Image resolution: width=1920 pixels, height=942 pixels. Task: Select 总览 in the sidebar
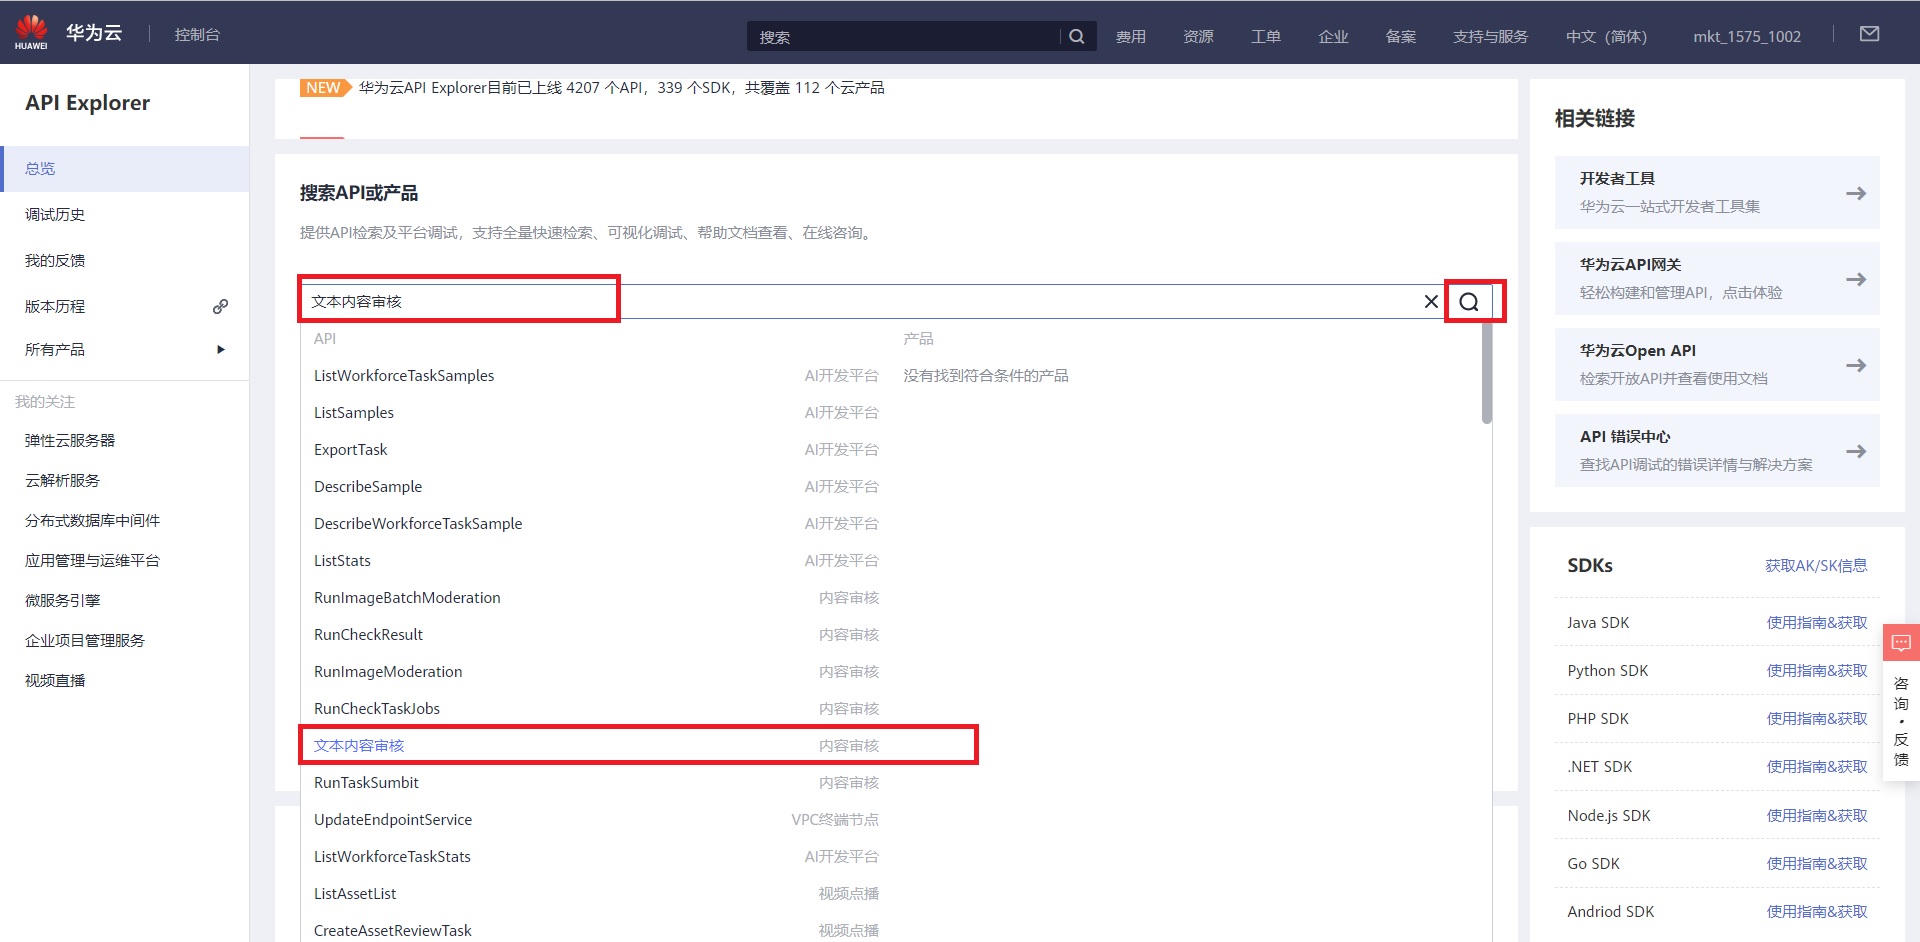tap(125, 168)
